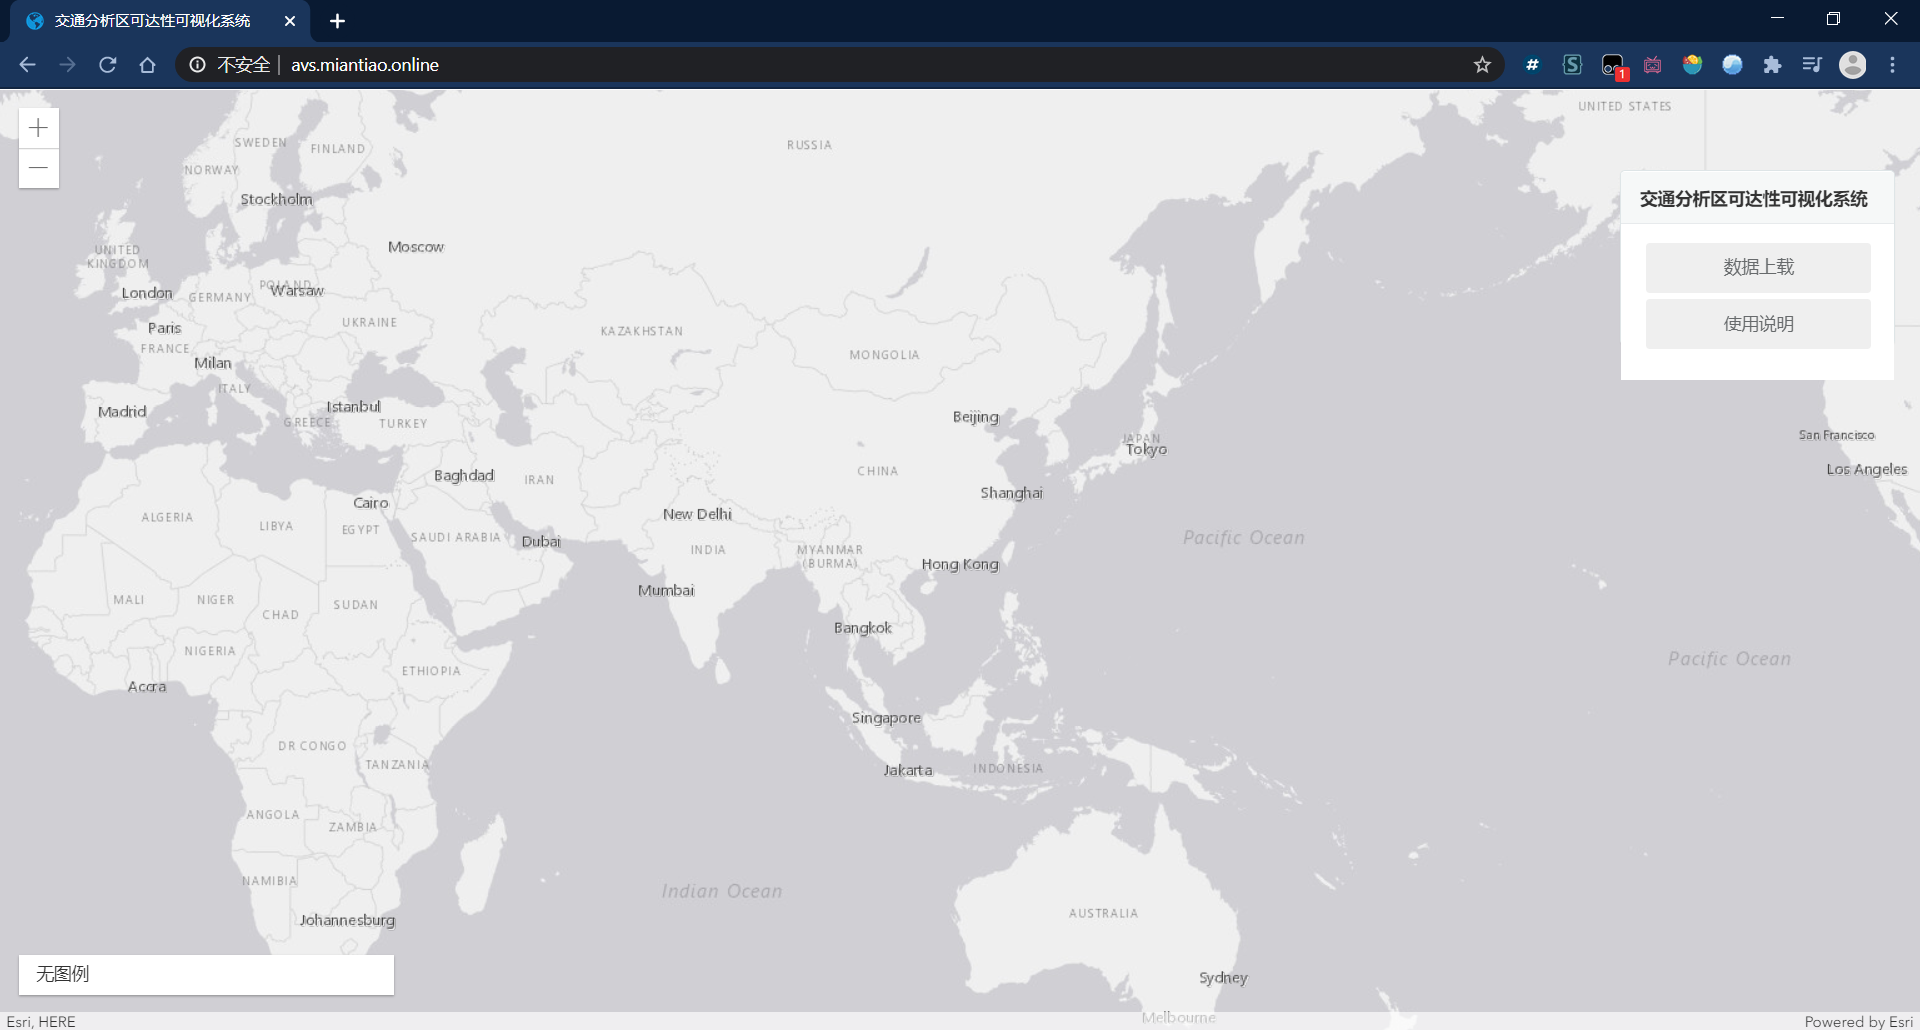Select the 交通分析区可达性可视化系统 tab
Screen dimensions: 1920x1030
tap(152, 21)
